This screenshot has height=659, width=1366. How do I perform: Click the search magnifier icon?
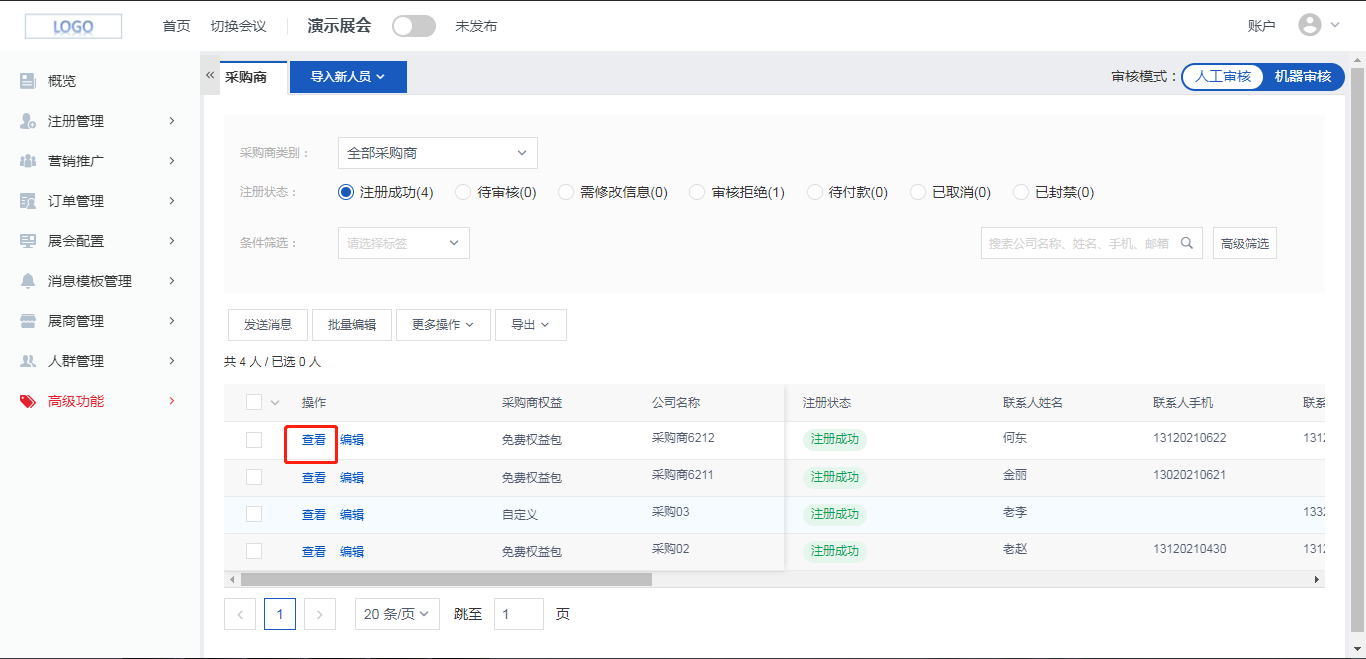(x=1187, y=243)
